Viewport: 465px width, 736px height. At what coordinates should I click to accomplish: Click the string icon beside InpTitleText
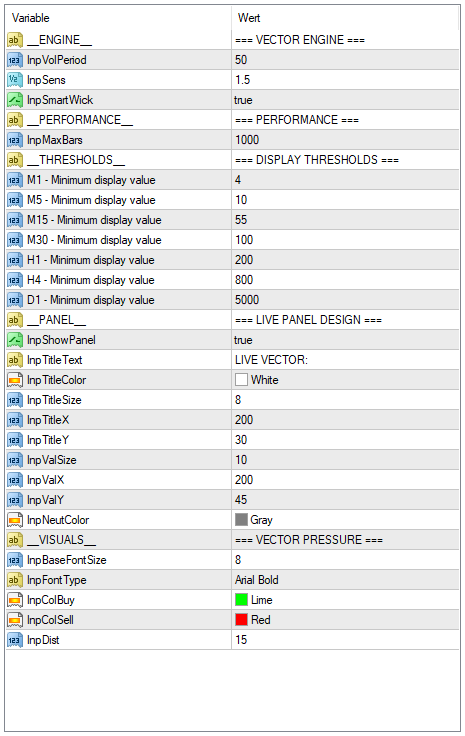pyautogui.click(x=15, y=360)
